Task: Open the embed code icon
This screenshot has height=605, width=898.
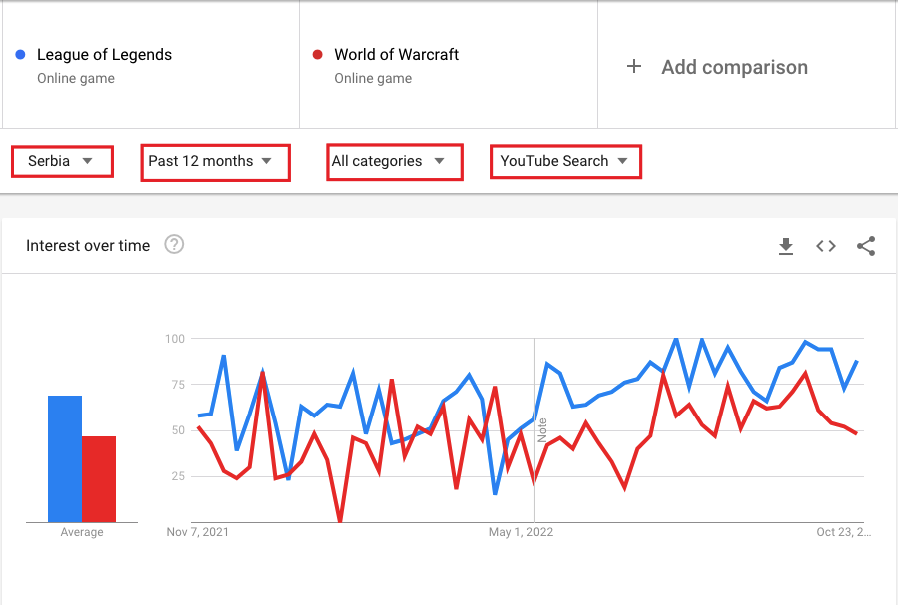Action: coord(826,246)
